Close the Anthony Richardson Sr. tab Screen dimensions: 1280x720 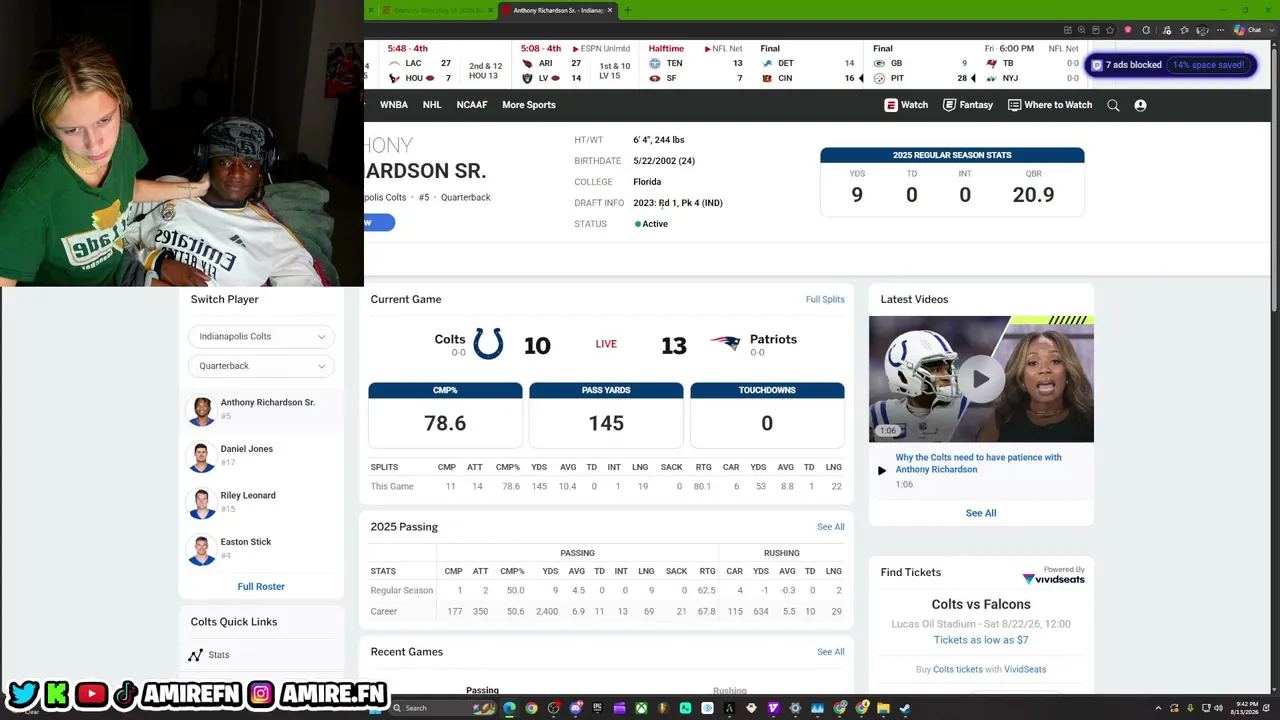tap(611, 10)
